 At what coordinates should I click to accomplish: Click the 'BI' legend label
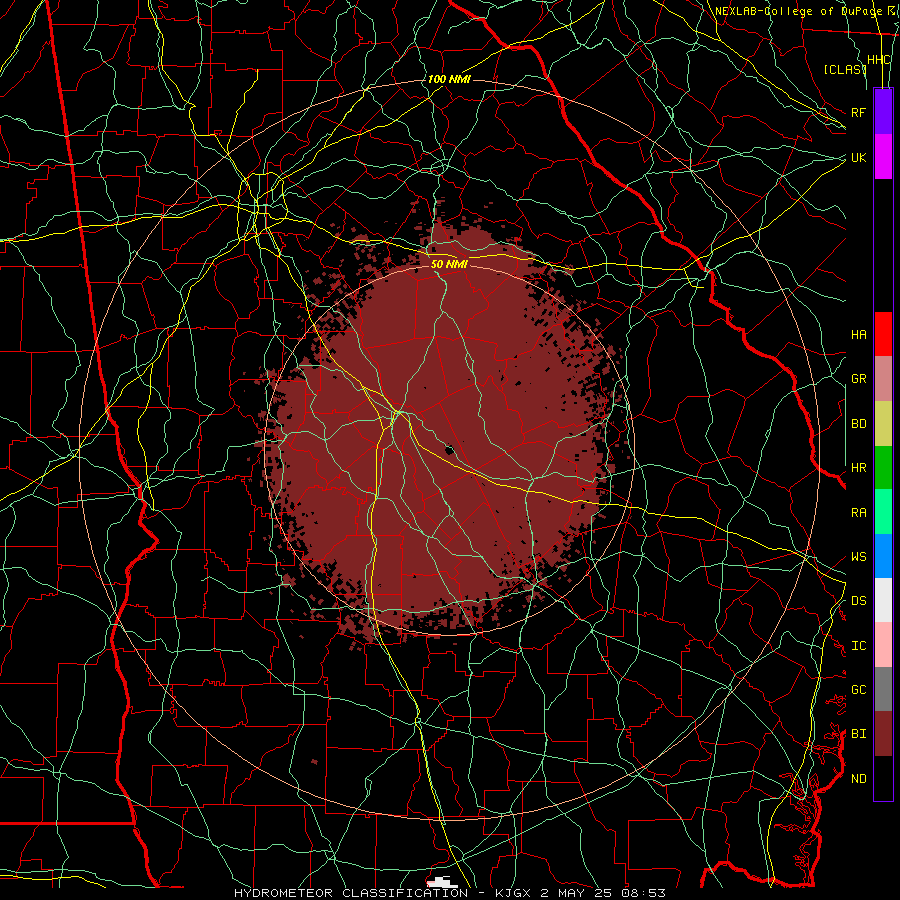point(858,734)
